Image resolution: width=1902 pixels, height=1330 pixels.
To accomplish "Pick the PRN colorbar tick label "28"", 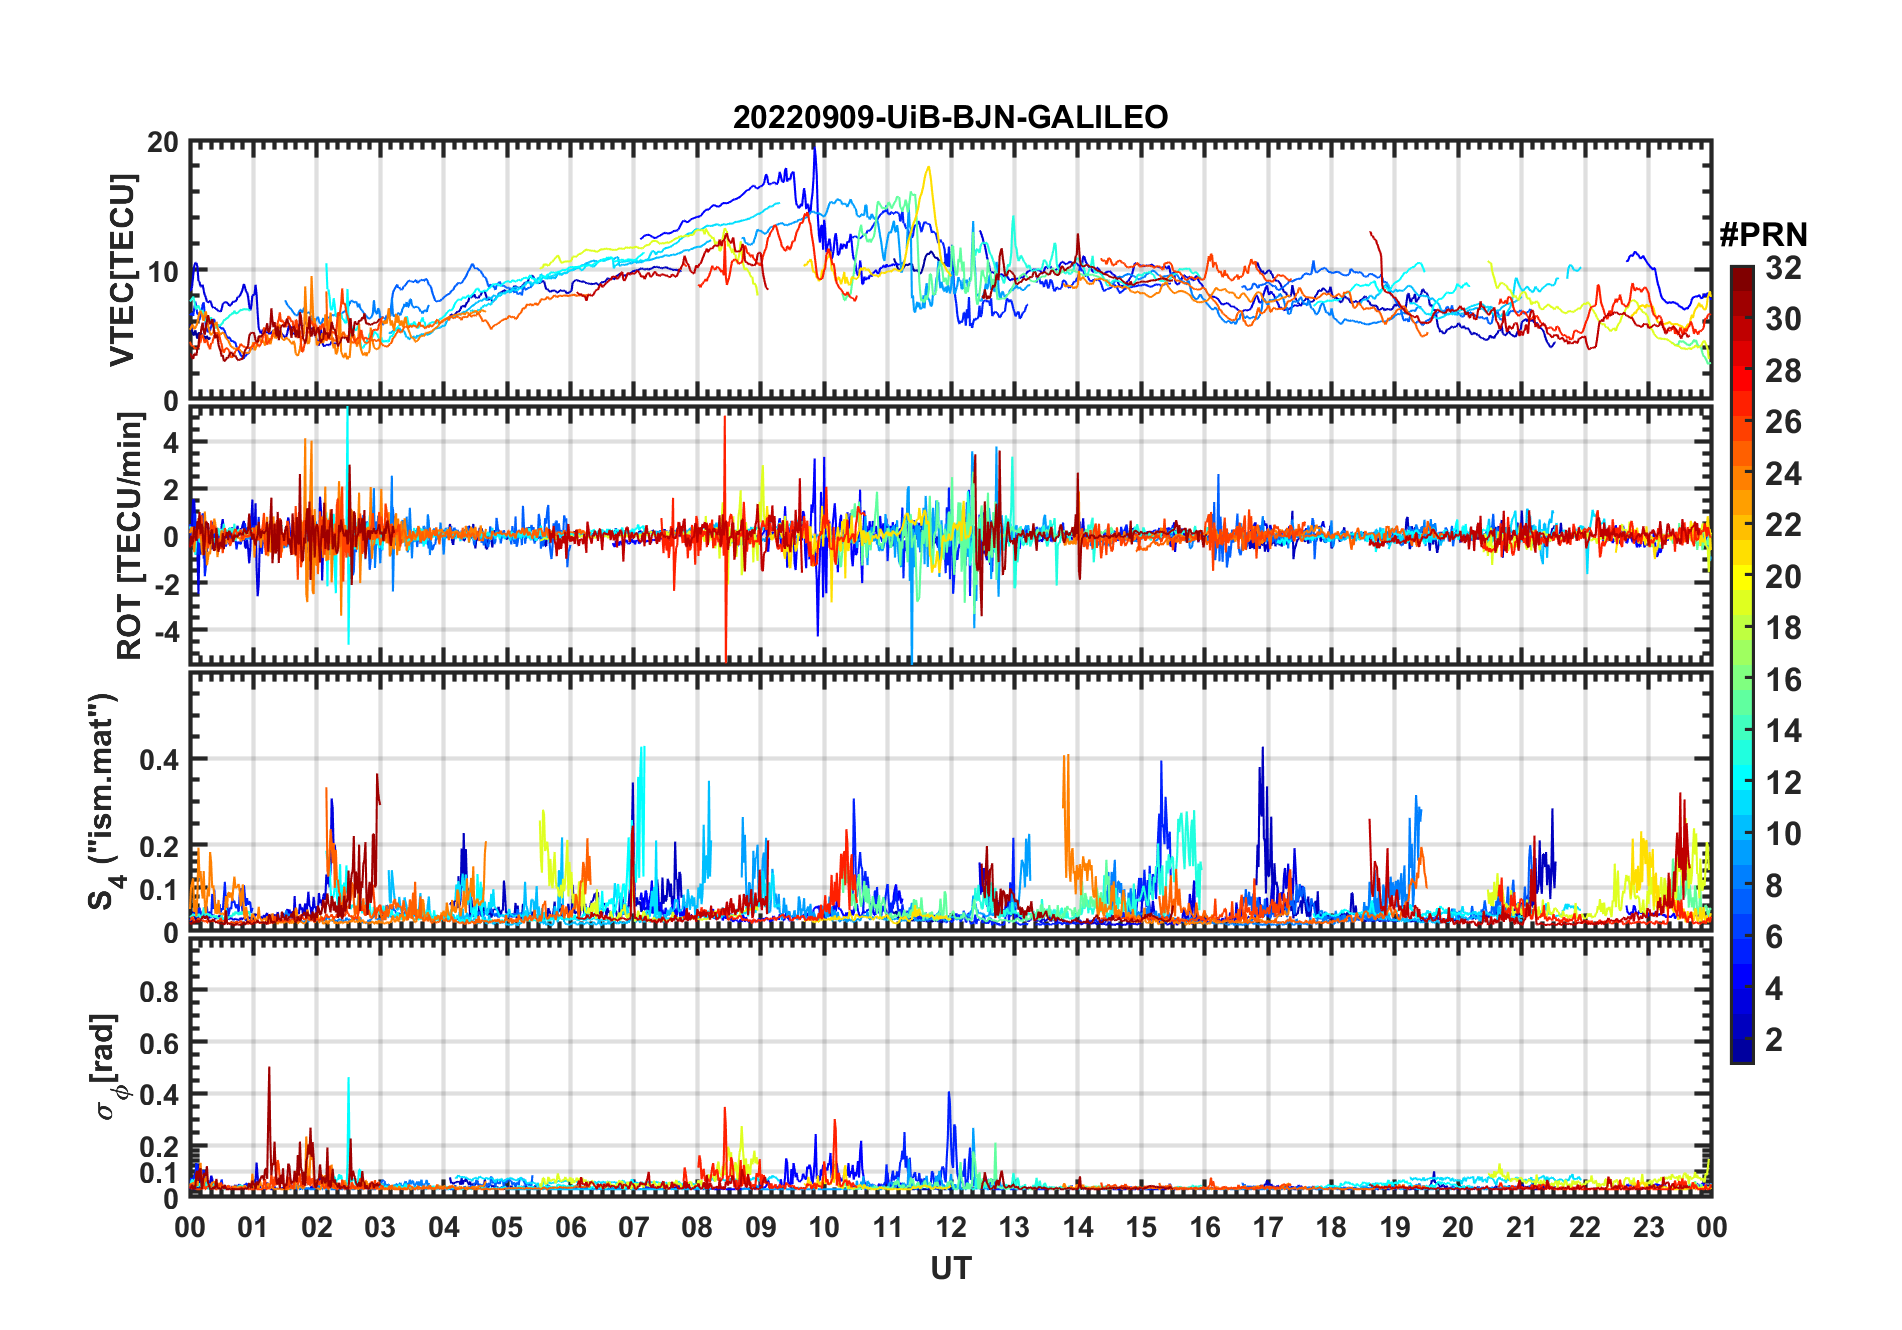I will pos(1783,371).
